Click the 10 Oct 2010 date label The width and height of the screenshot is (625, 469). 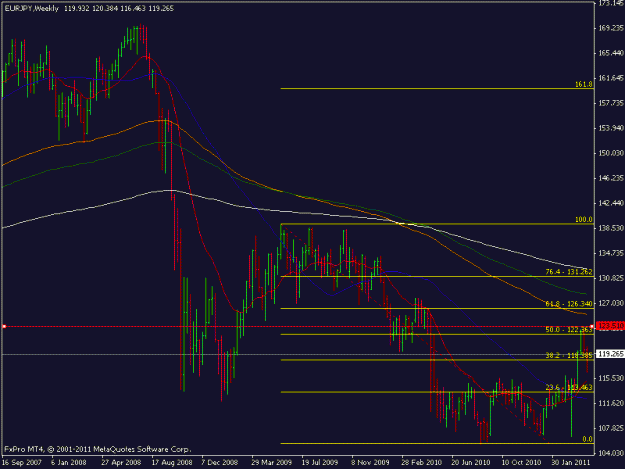point(521,463)
